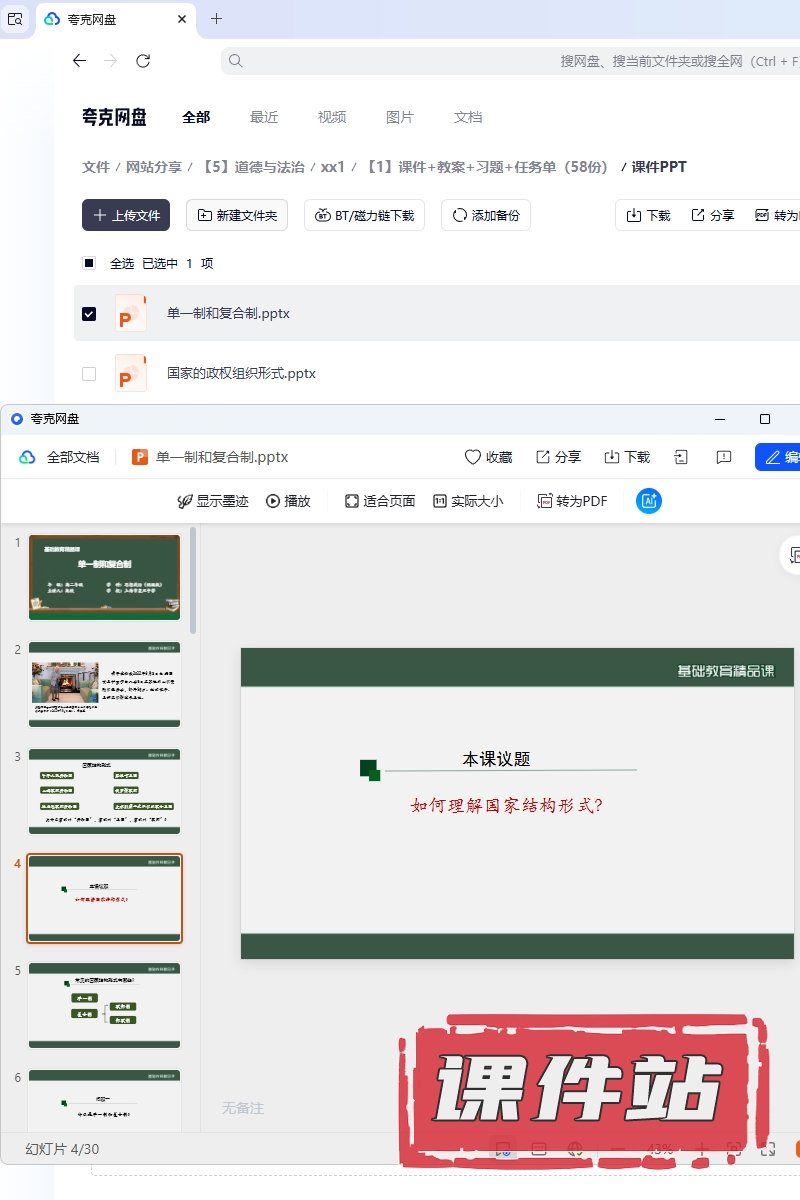Select 适合页面 fit-to-page option

click(x=379, y=501)
